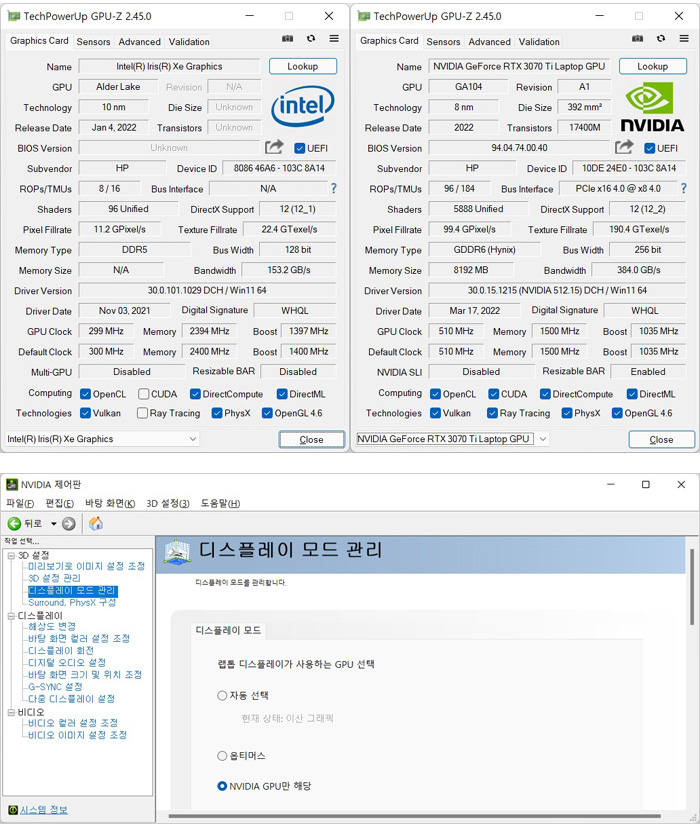The width and height of the screenshot is (700, 829).
Task: Open 시스템 정보 link
Action: click(44, 809)
